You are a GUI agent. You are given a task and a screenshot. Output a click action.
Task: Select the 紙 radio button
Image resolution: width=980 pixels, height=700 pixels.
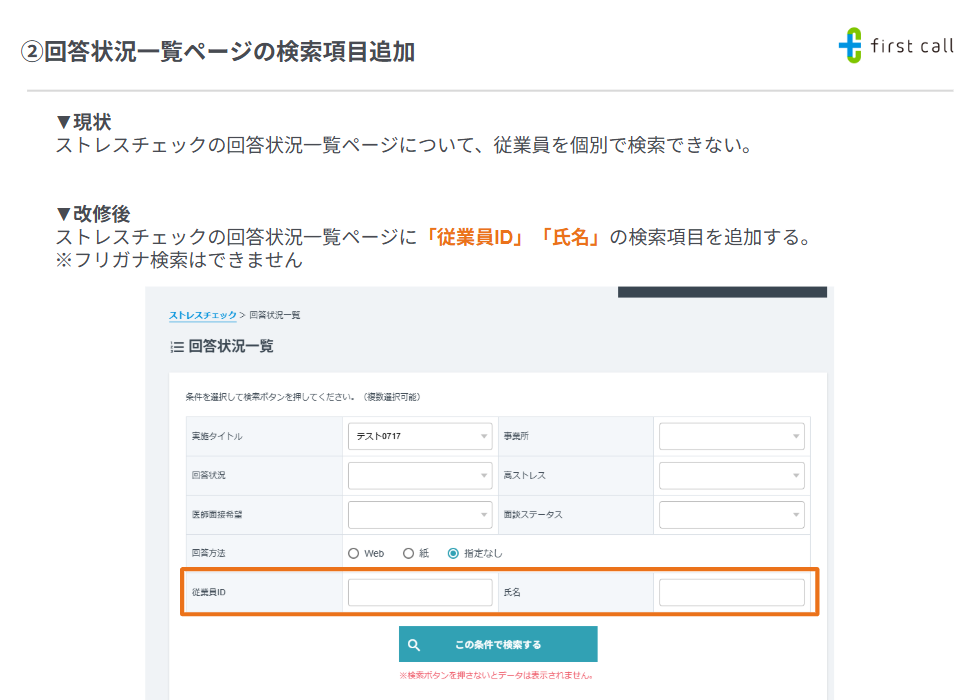pos(409,552)
